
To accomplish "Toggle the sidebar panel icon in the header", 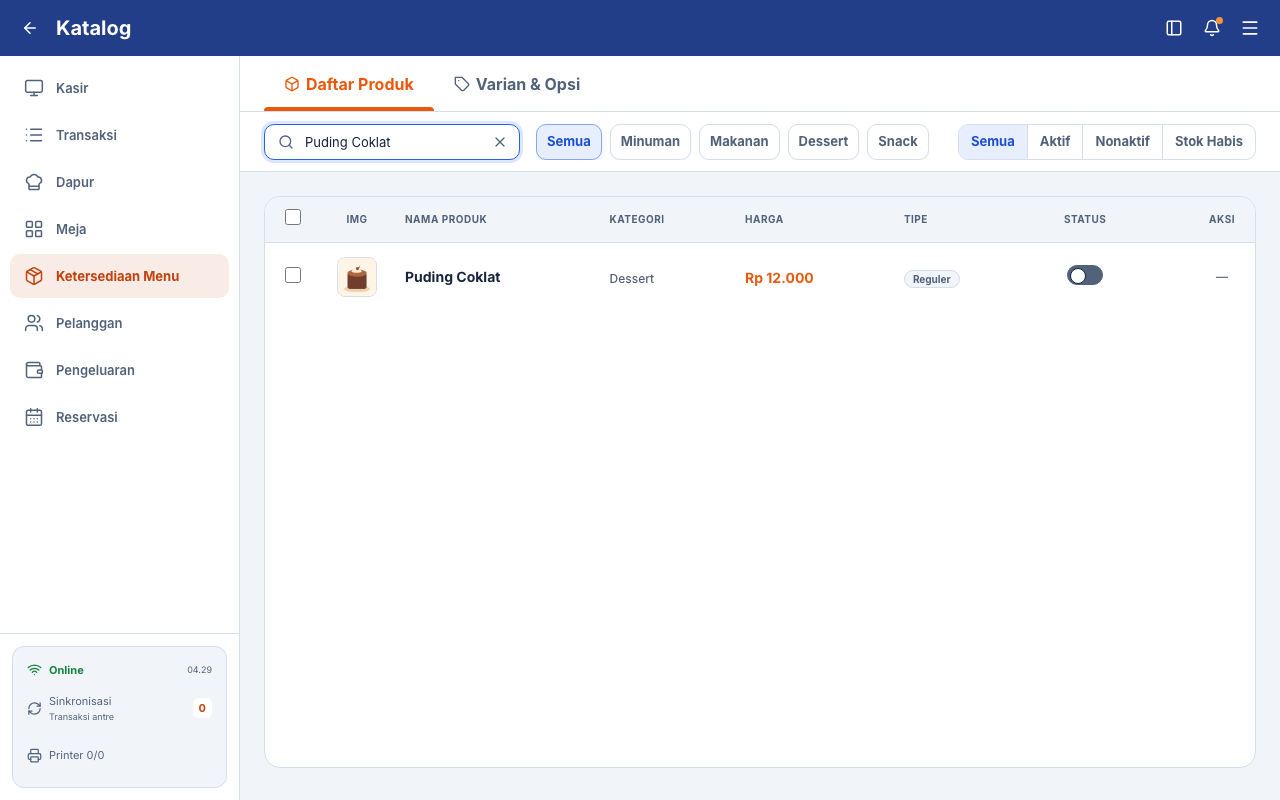I will click(x=1174, y=28).
